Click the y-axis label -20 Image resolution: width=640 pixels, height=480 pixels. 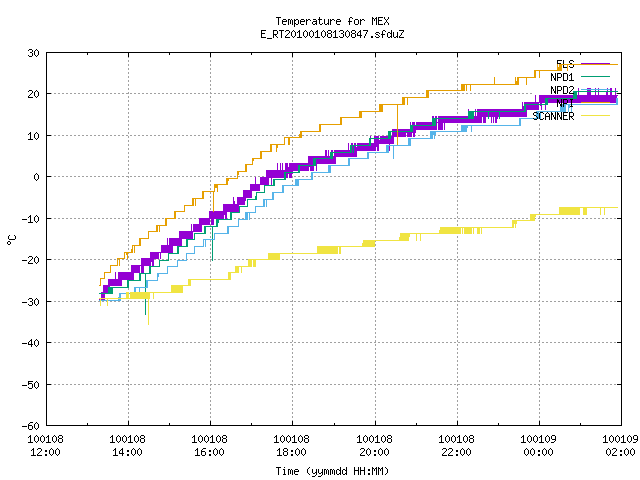31,260
